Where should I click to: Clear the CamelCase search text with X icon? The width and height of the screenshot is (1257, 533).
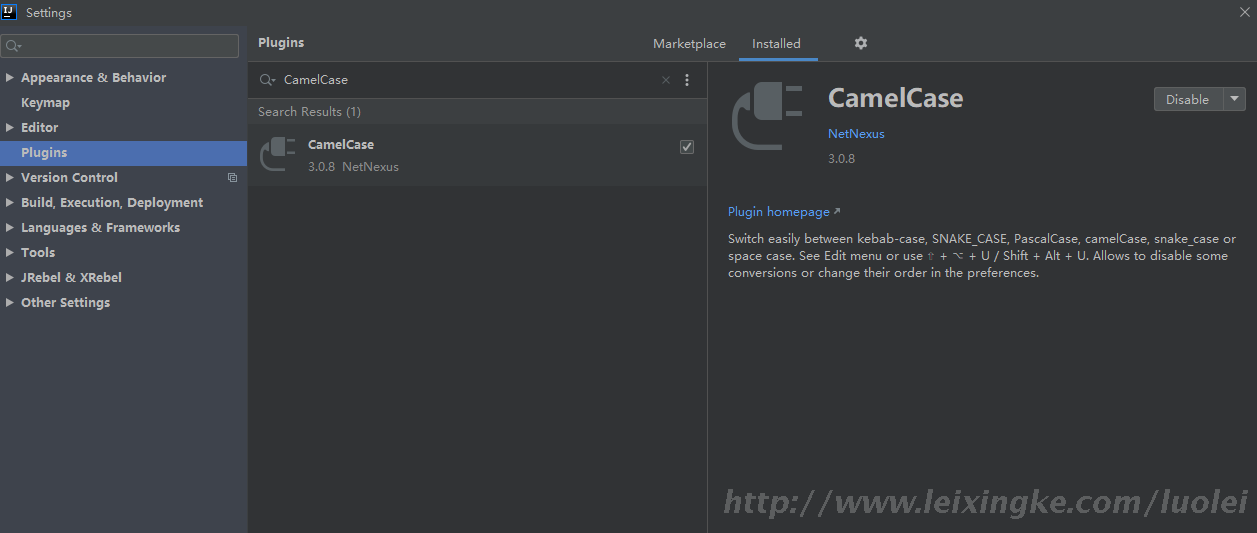(x=666, y=80)
